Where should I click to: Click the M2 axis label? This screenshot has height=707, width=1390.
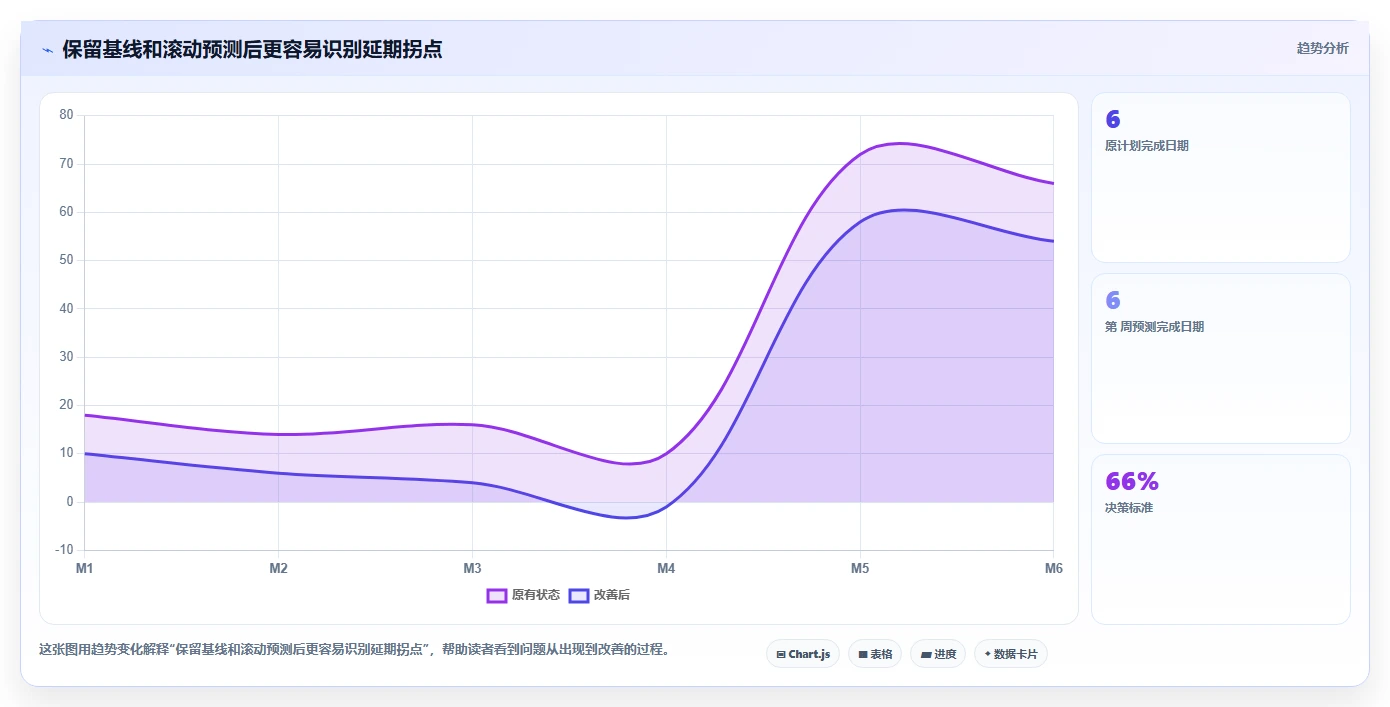279,568
